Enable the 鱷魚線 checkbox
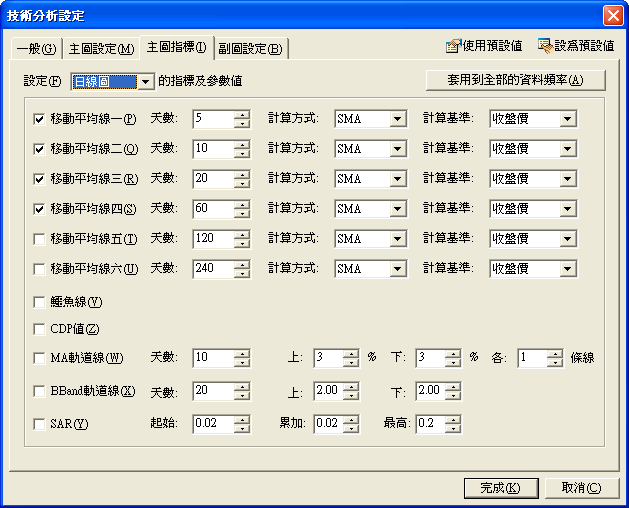Screen dimensions: 629x508 coord(40,302)
